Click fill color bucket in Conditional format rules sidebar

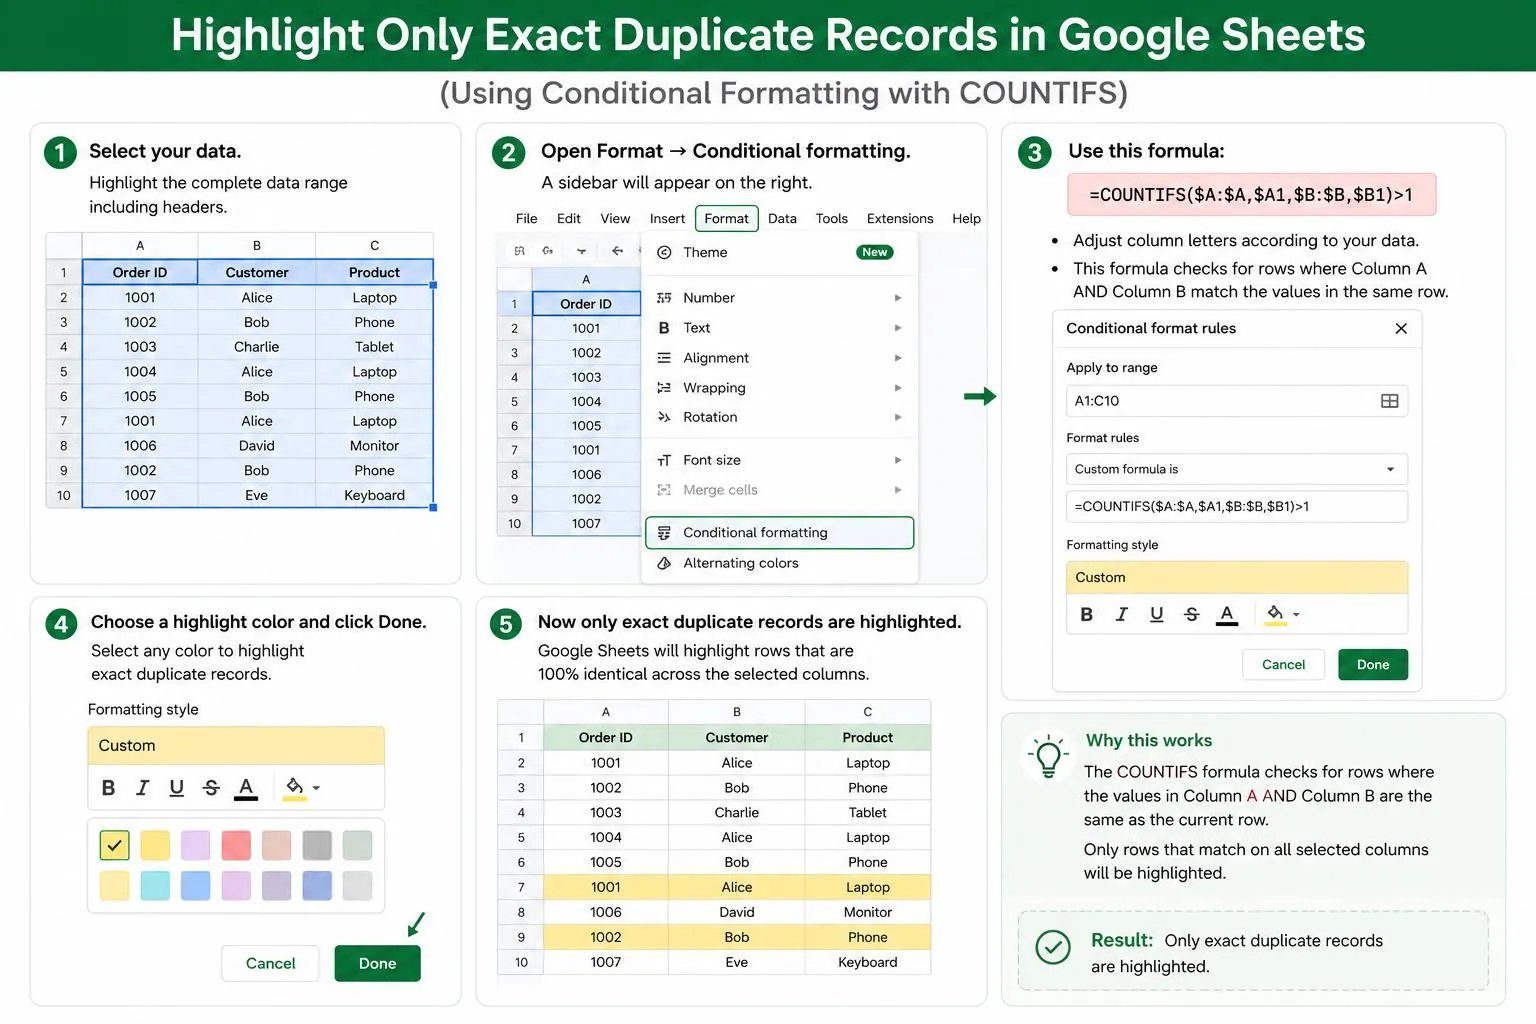1275,615
